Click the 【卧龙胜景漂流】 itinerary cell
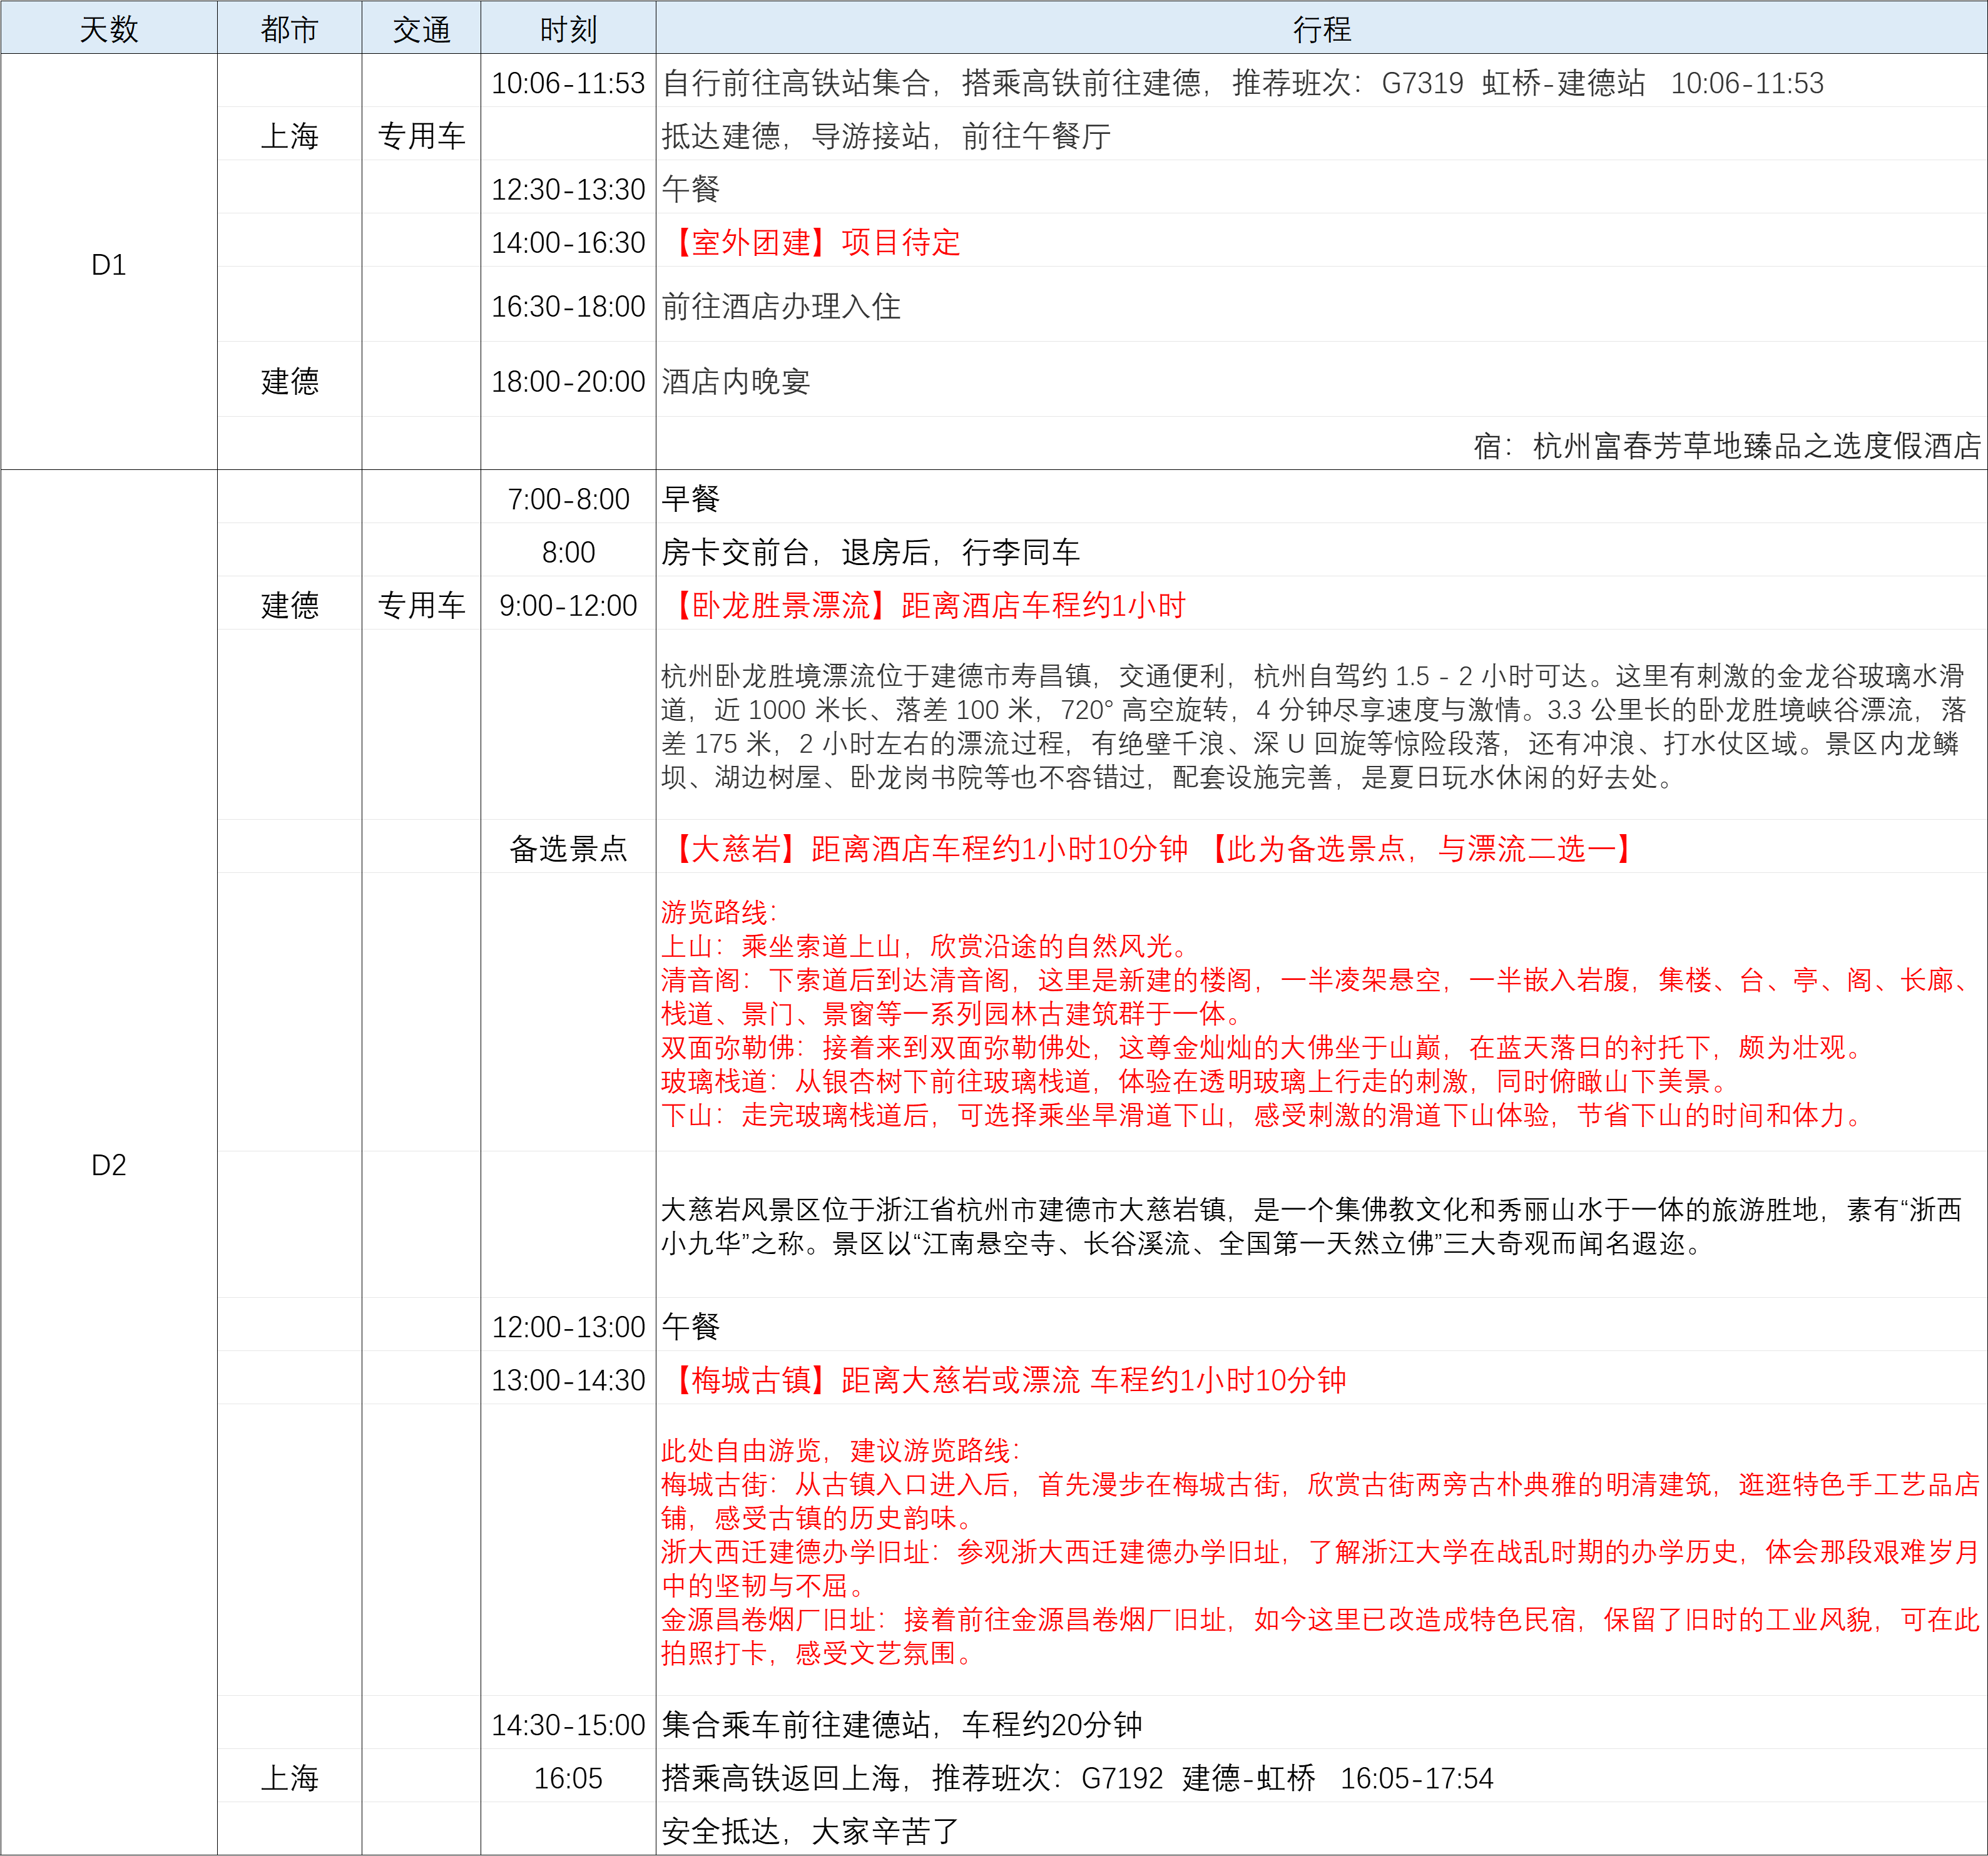This screenshot has height=1856, width=1988. [925, 605]
